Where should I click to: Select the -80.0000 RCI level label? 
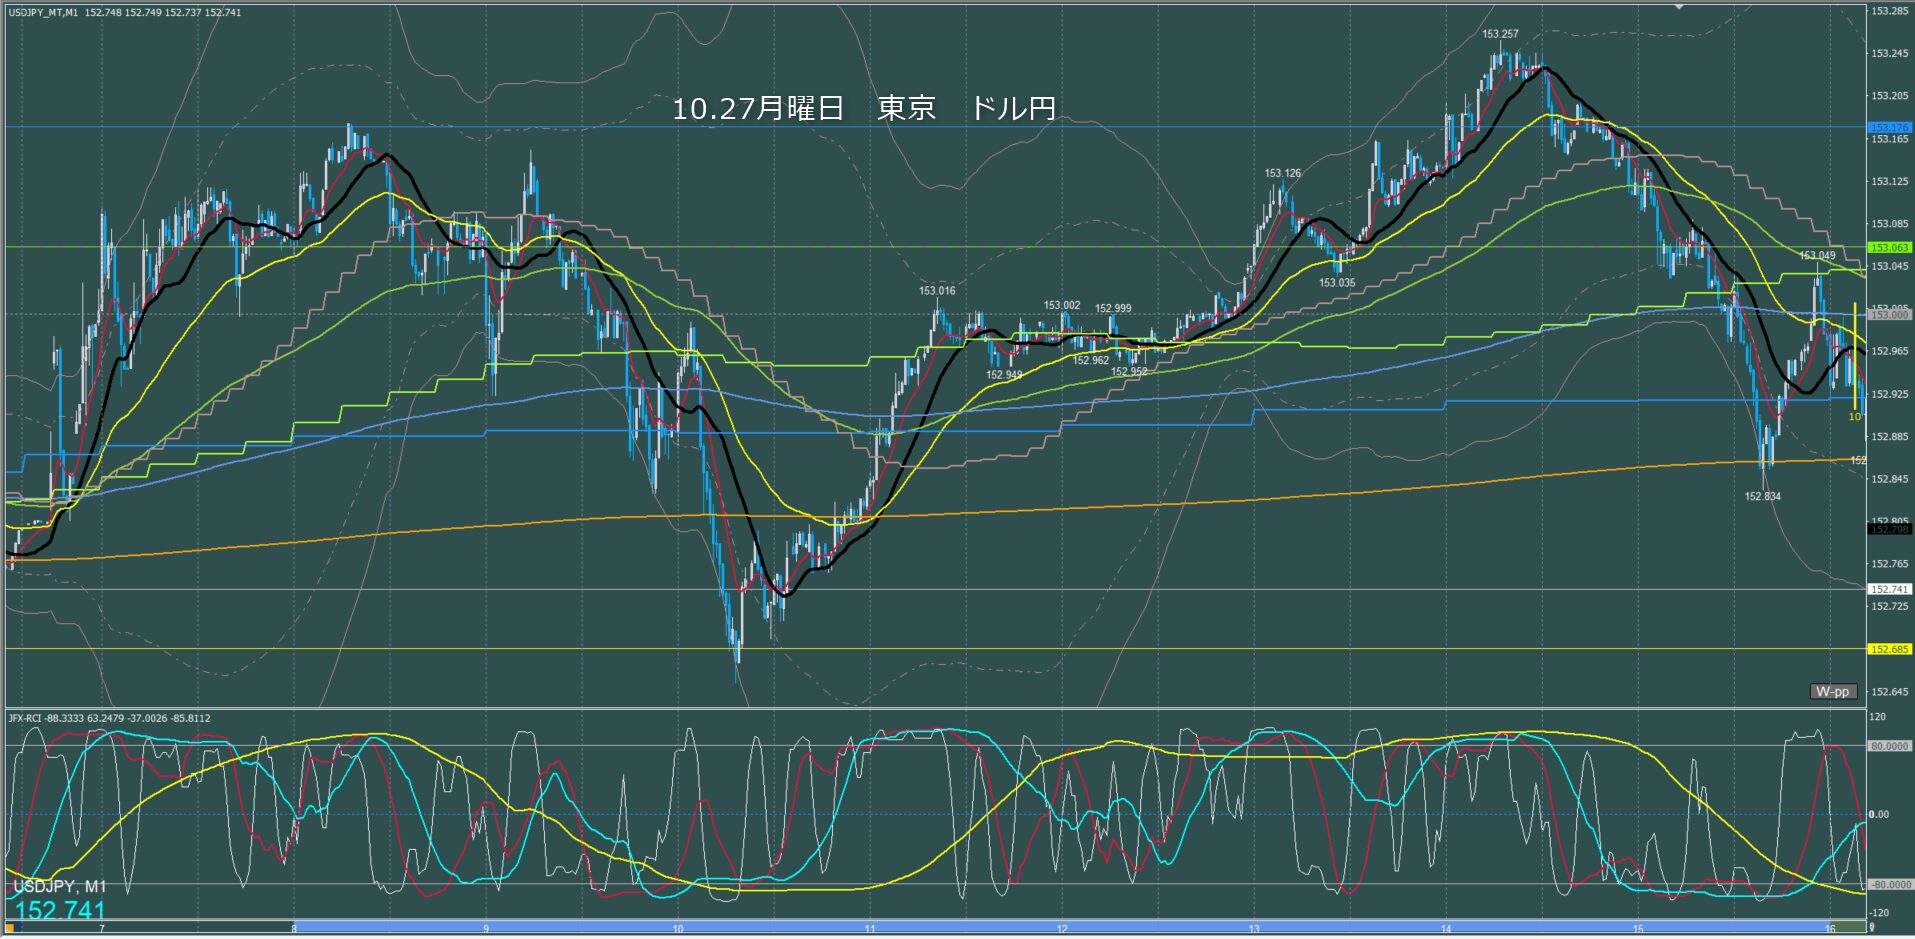(x=1889, y=885)
